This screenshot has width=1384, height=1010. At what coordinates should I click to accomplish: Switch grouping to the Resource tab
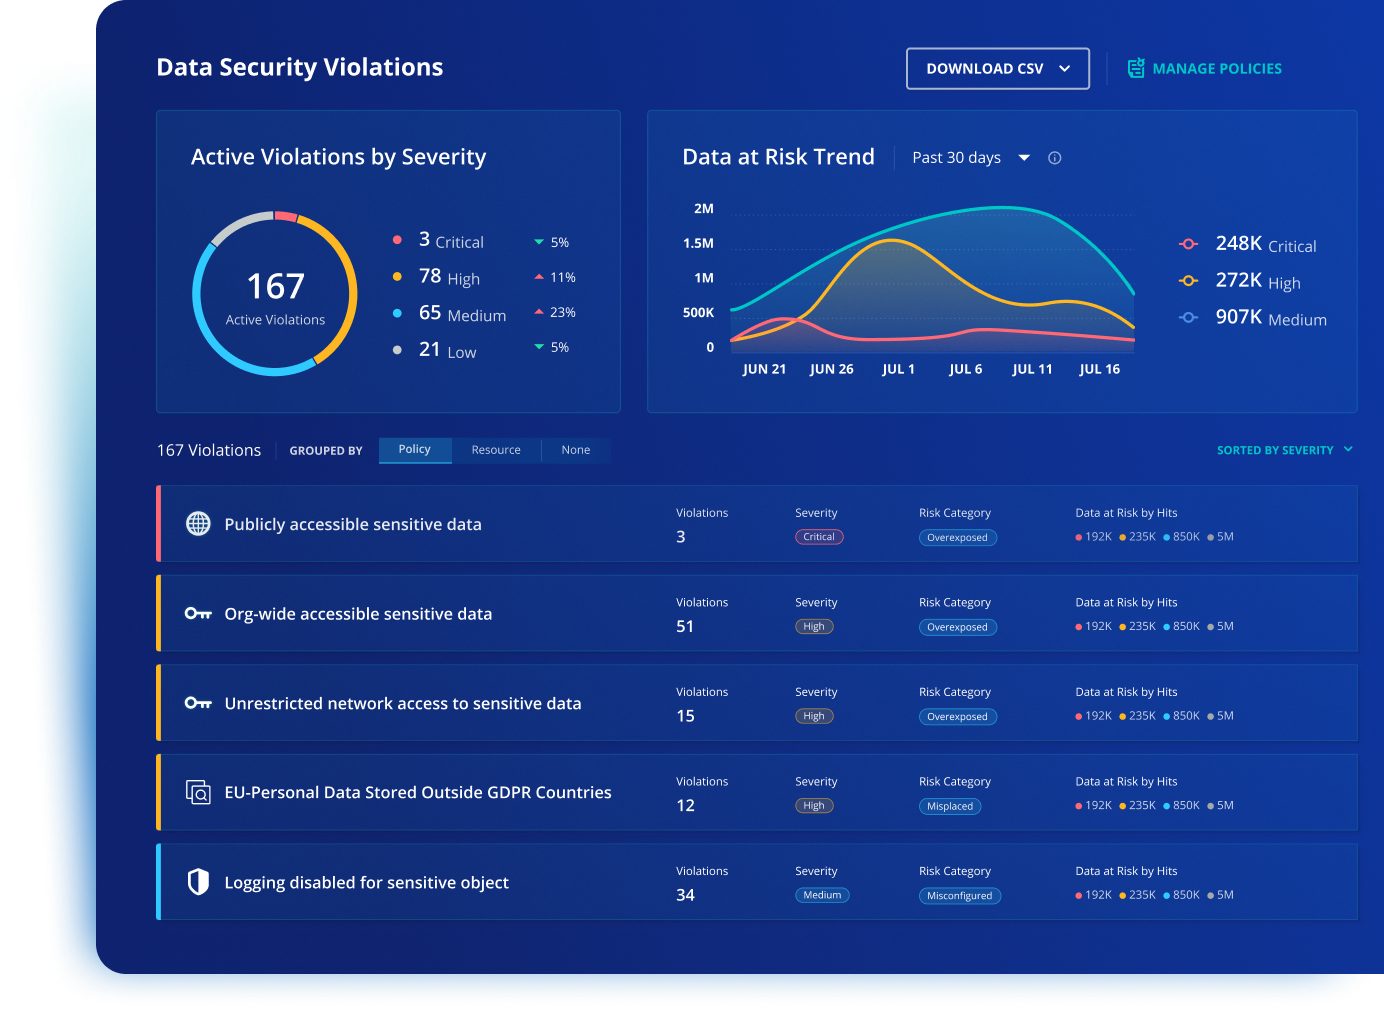[x=496, y=450]
